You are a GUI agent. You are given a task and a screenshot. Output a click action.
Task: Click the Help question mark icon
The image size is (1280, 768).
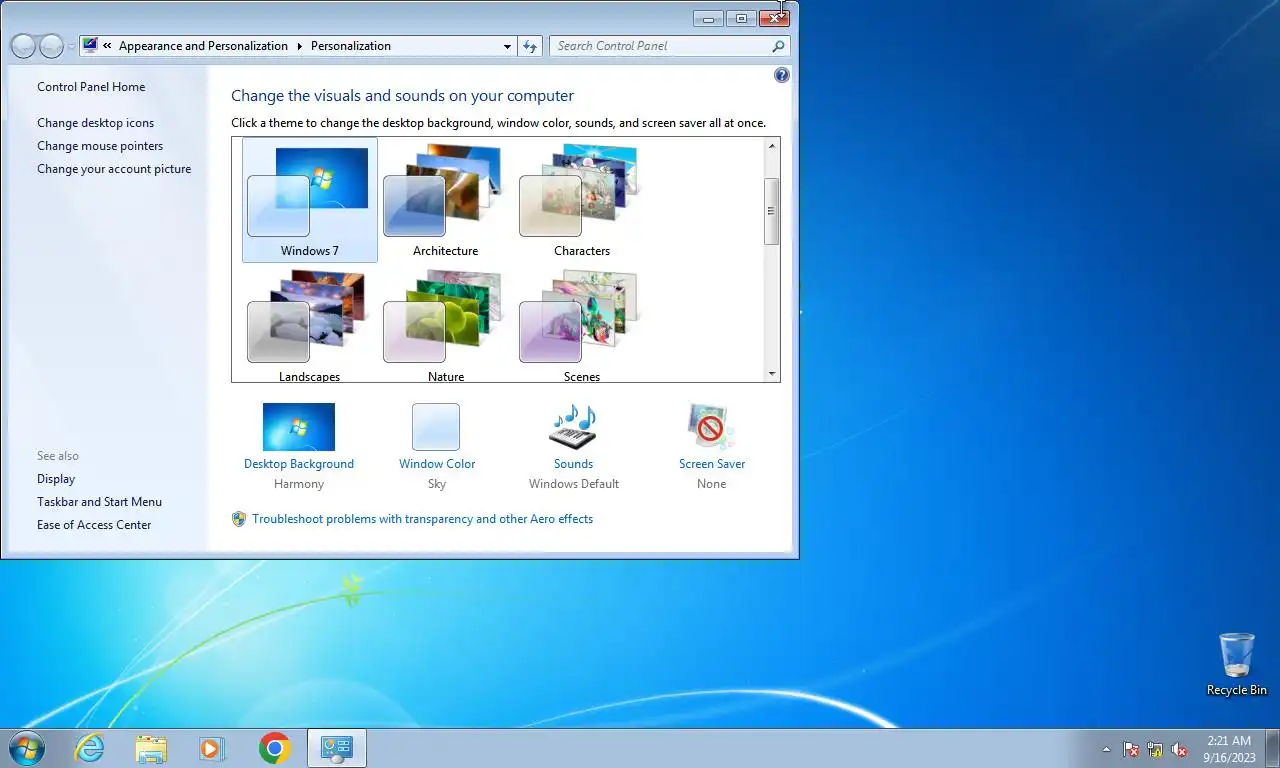pos(782,75)
